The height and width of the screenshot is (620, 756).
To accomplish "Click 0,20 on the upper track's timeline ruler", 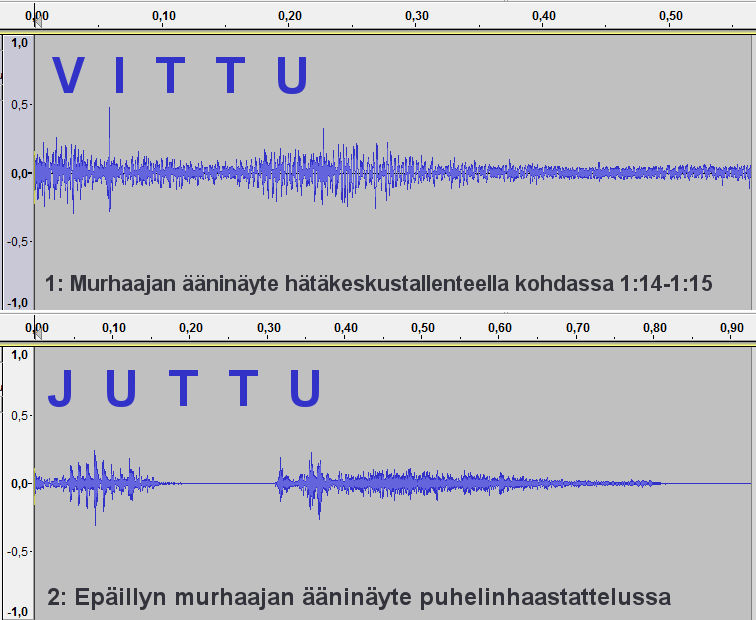I will [x=290, y=15].
